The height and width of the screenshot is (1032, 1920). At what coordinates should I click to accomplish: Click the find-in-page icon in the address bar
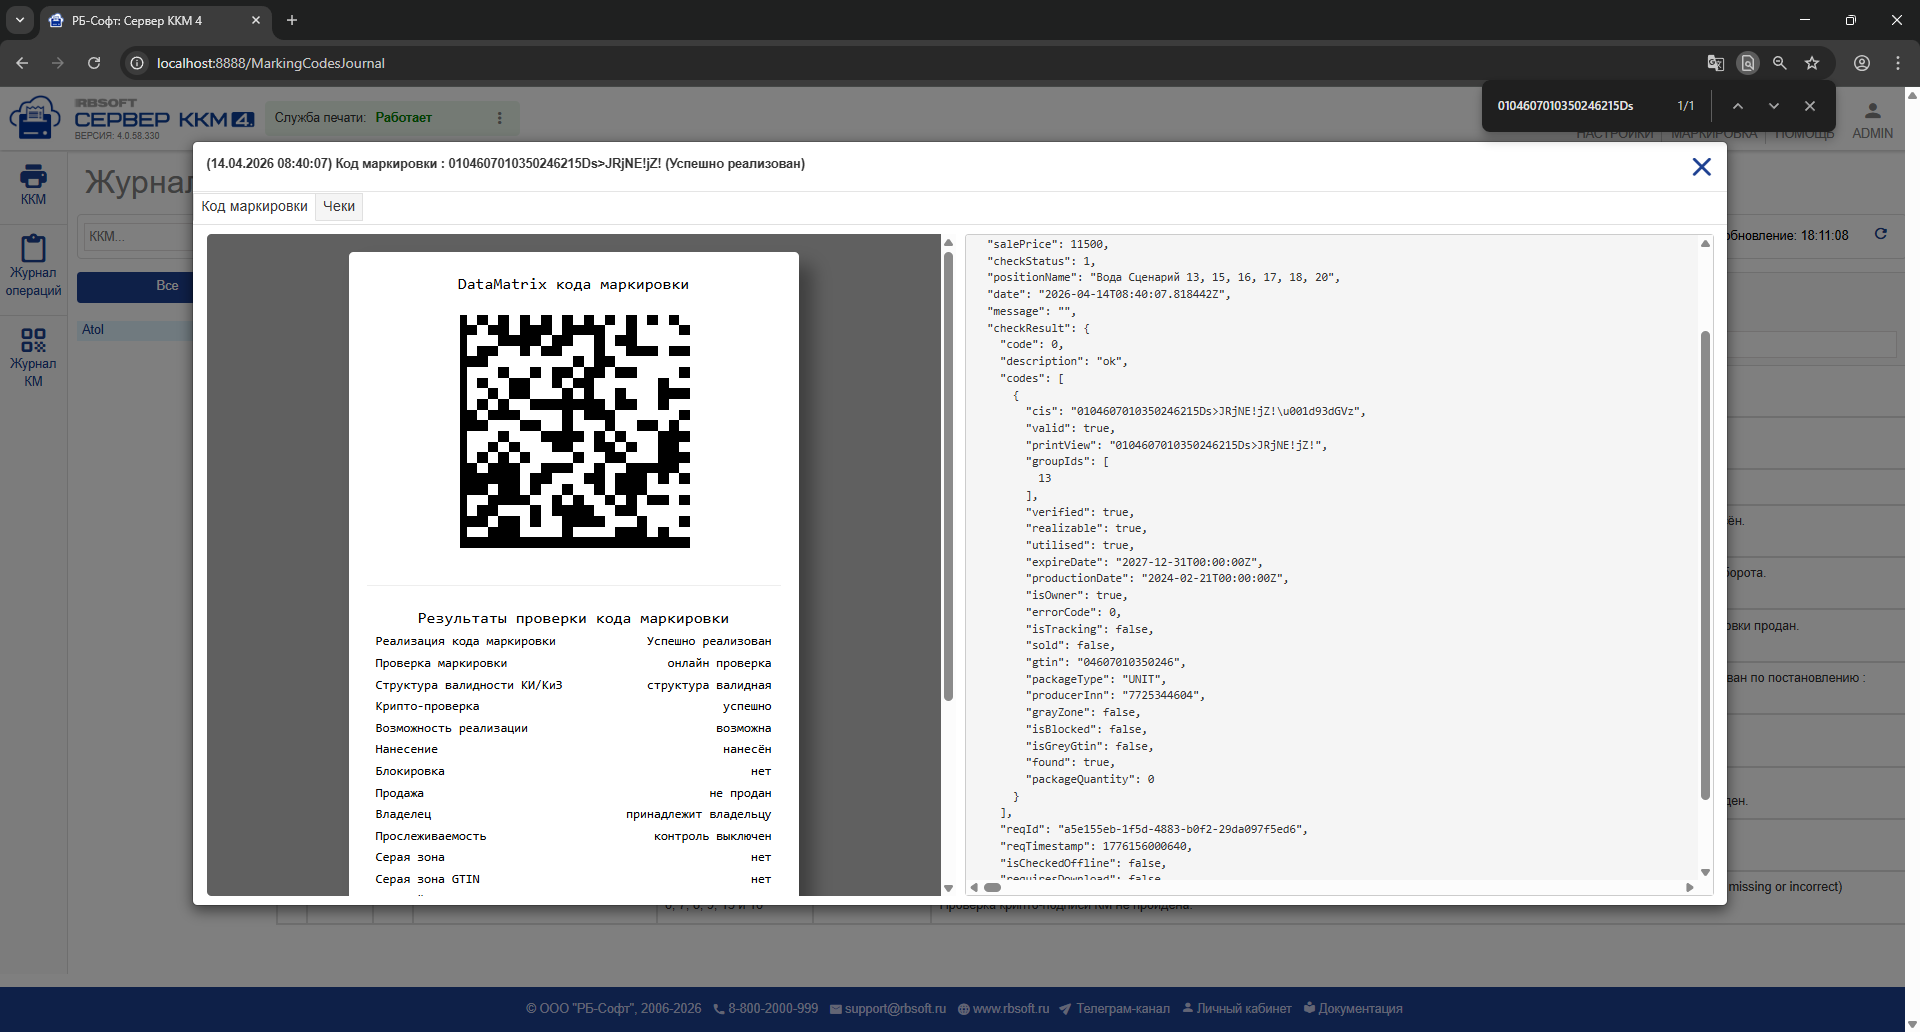(x=1748, y=63)
